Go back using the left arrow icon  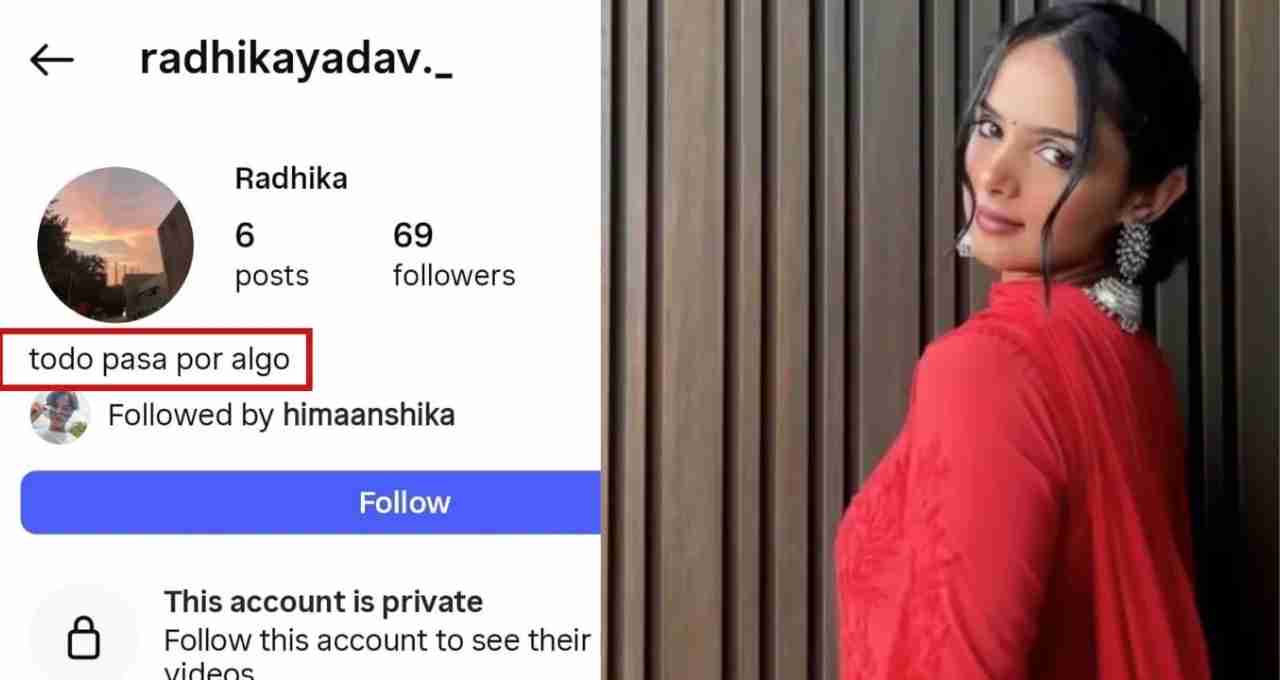(52, 60)
